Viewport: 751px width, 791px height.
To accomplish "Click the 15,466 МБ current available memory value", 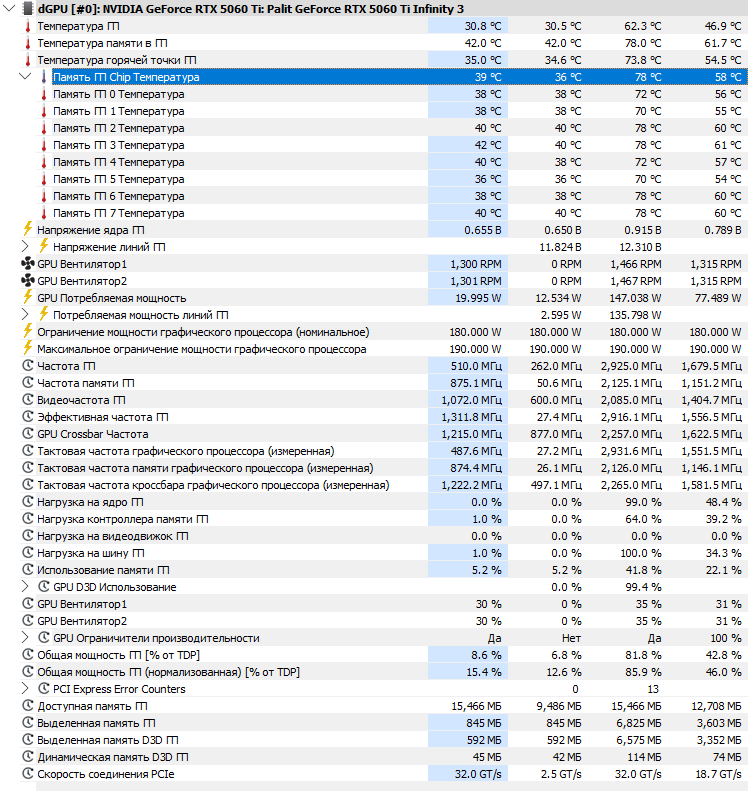I will tap(476, 706).
